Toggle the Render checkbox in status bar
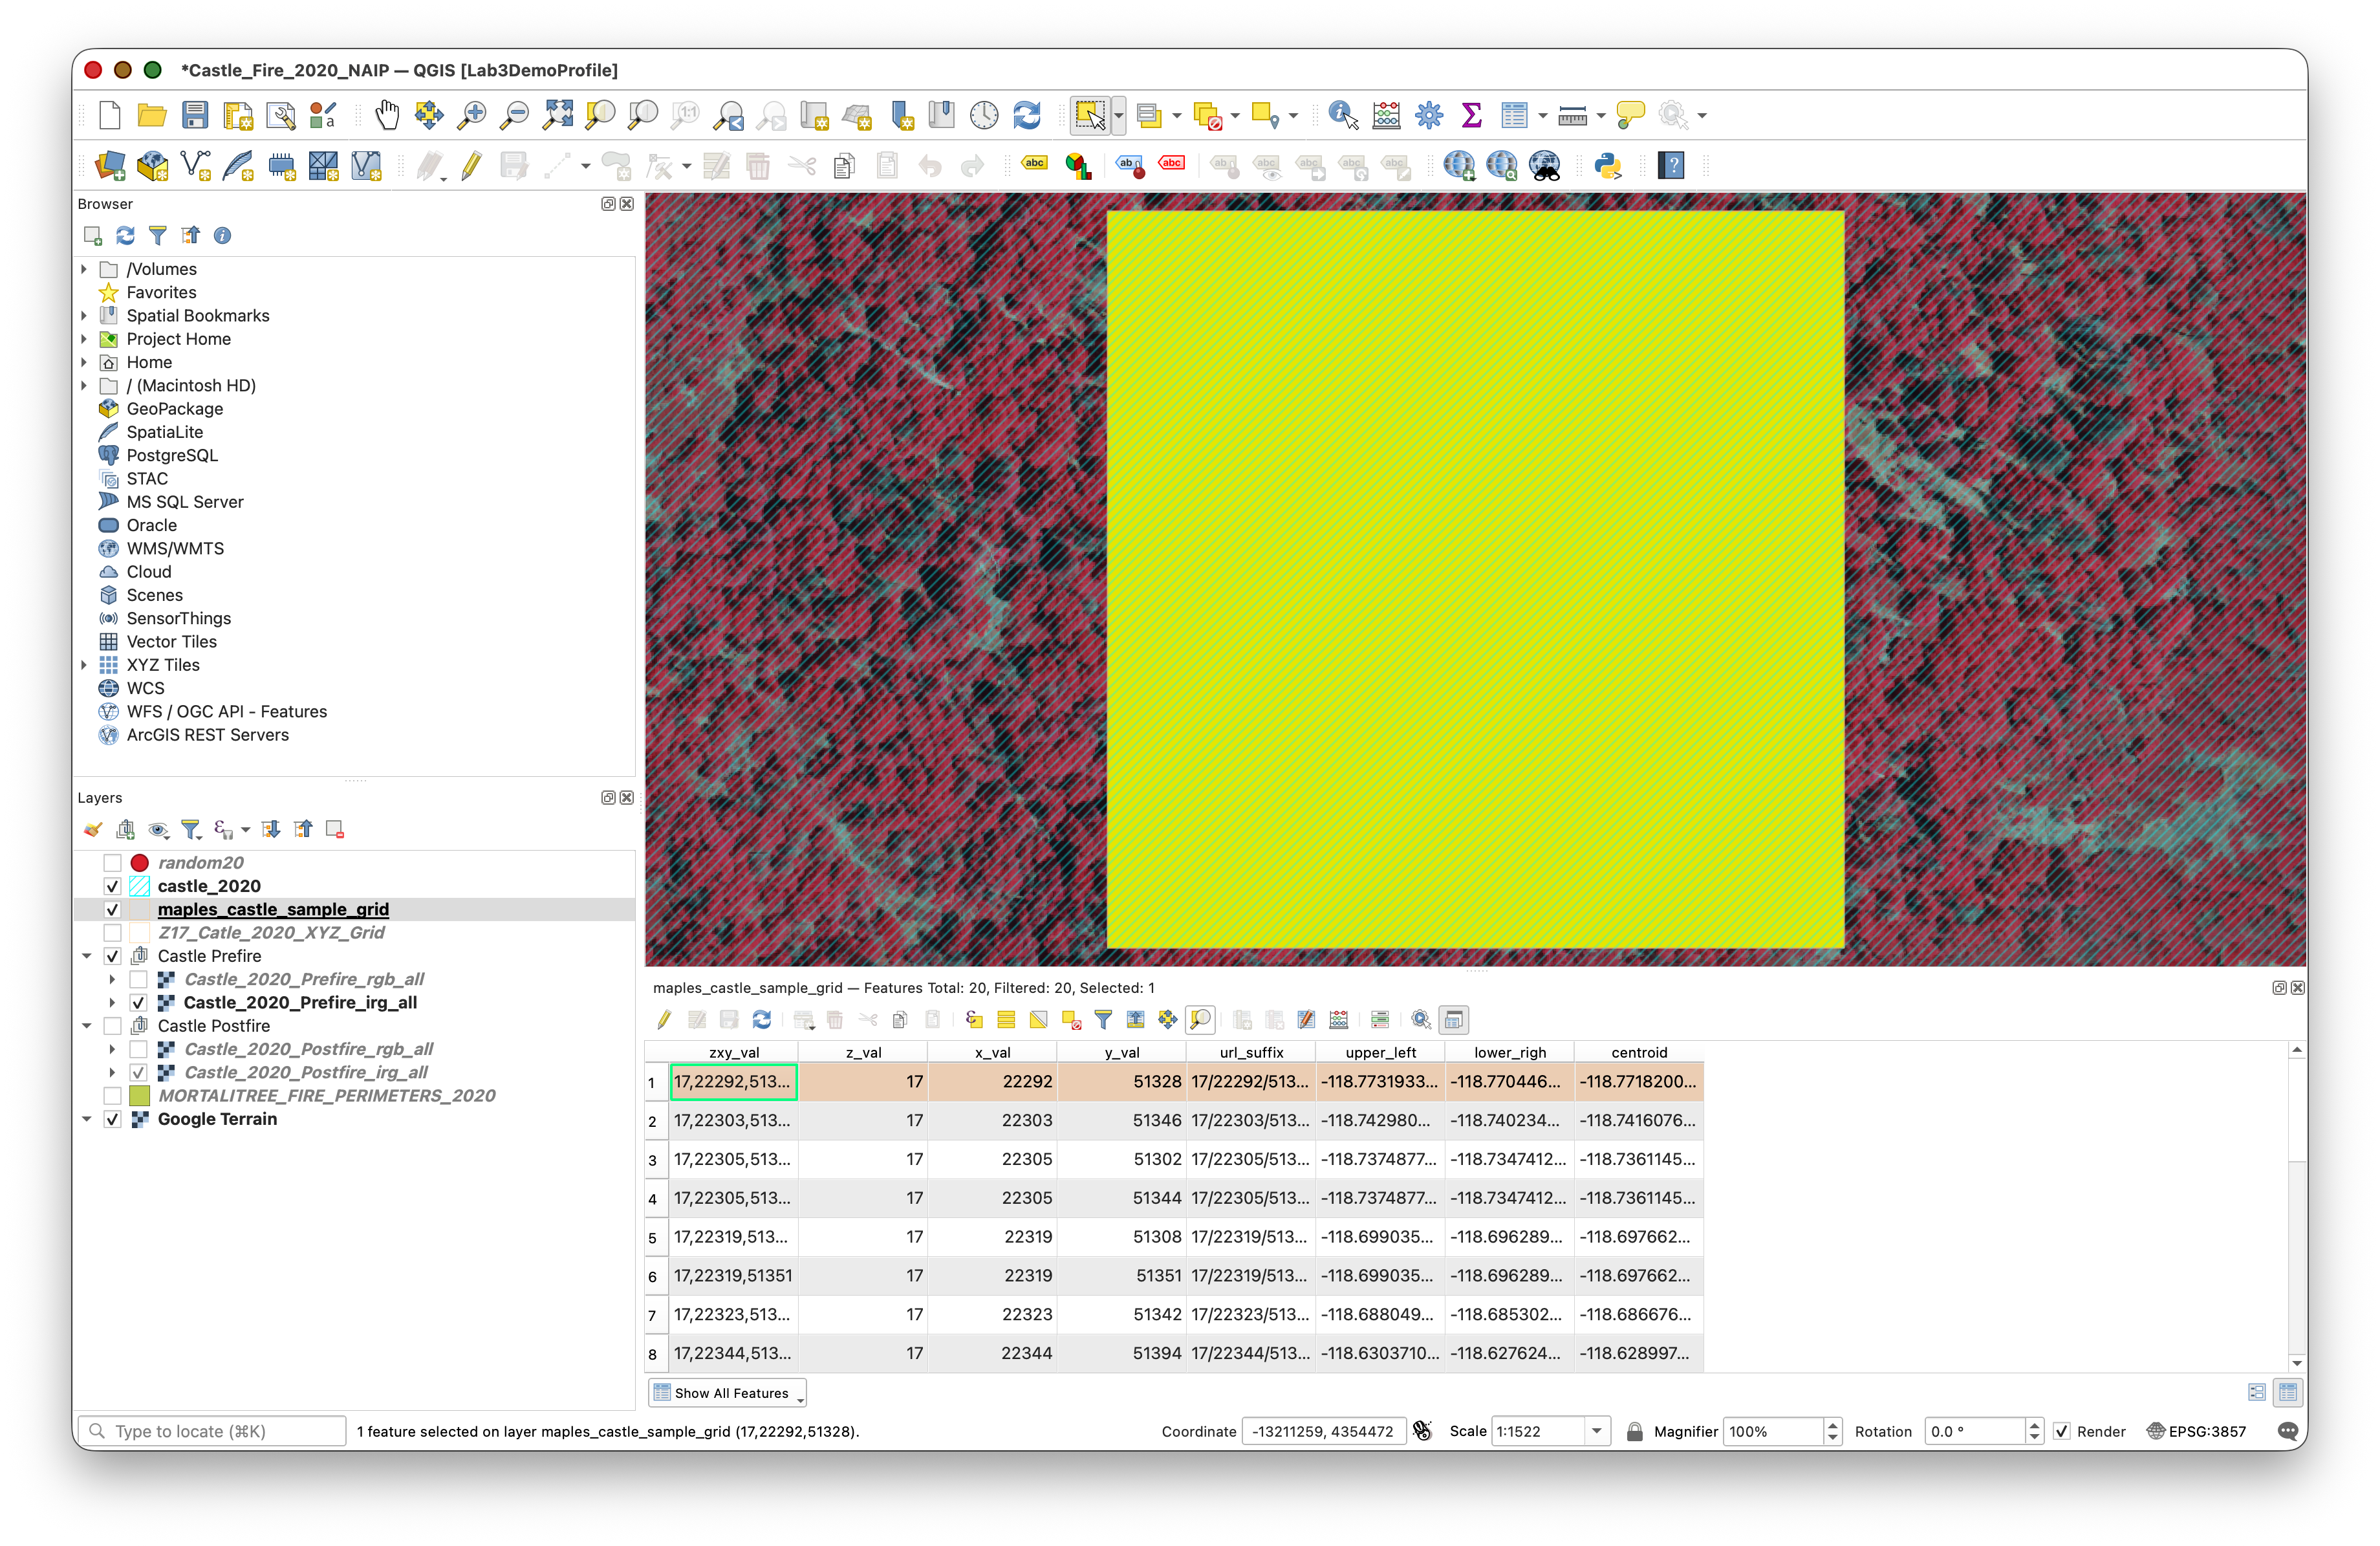Image resolution: width=2380 pixels, height=1546 pixels. (2062, 1431)
